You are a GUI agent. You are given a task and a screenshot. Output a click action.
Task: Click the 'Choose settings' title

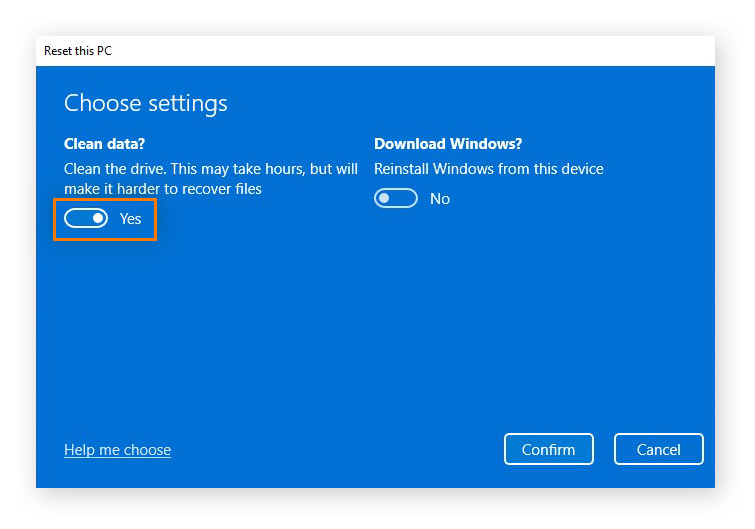146,103
